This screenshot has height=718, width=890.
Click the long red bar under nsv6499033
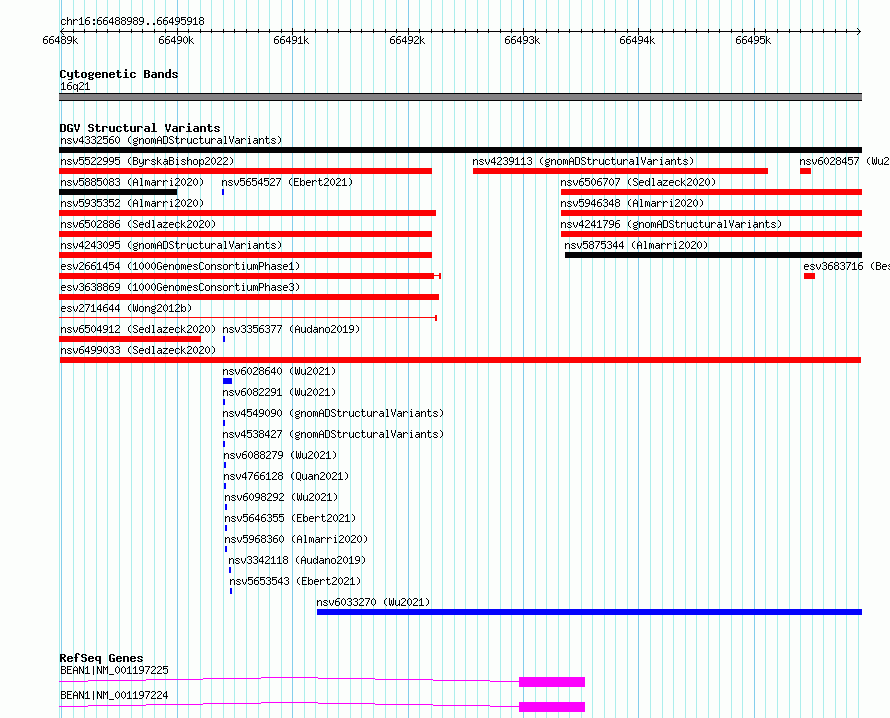(460, 360)
